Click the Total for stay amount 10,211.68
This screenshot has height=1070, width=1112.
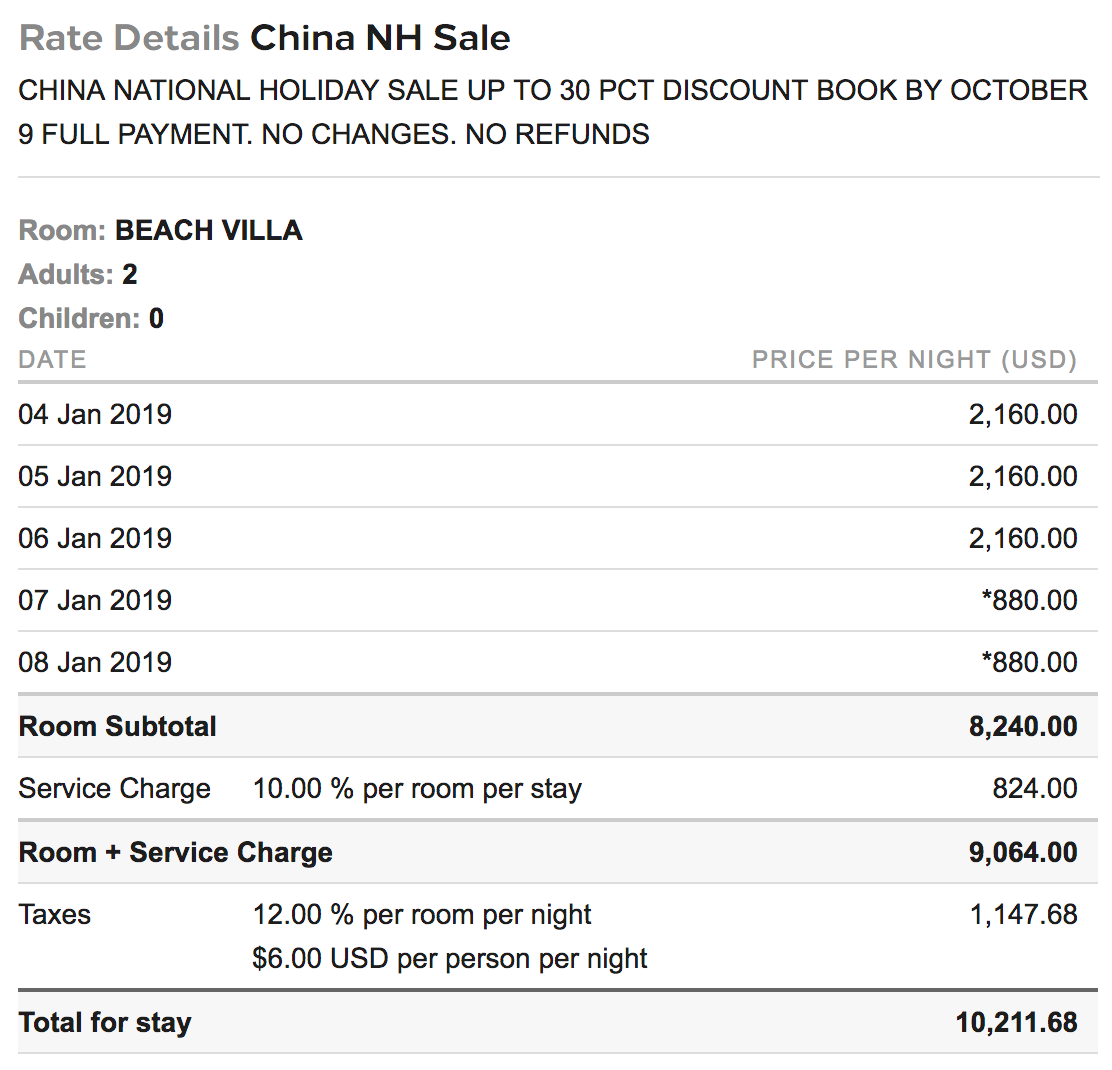1016,1022
